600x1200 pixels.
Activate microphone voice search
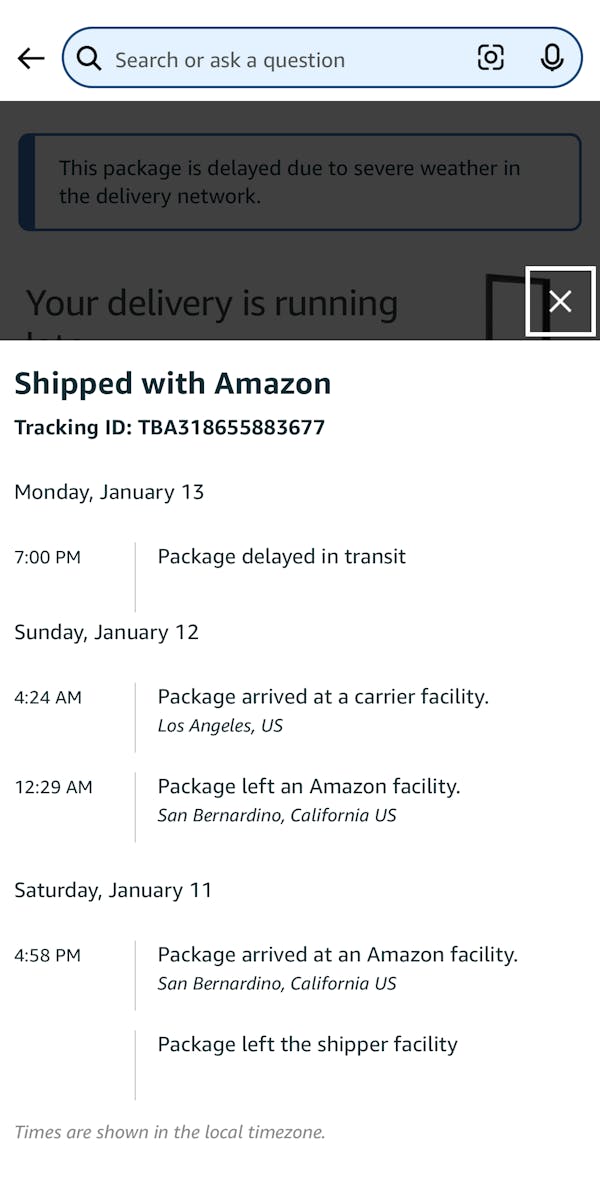(552, 59)
